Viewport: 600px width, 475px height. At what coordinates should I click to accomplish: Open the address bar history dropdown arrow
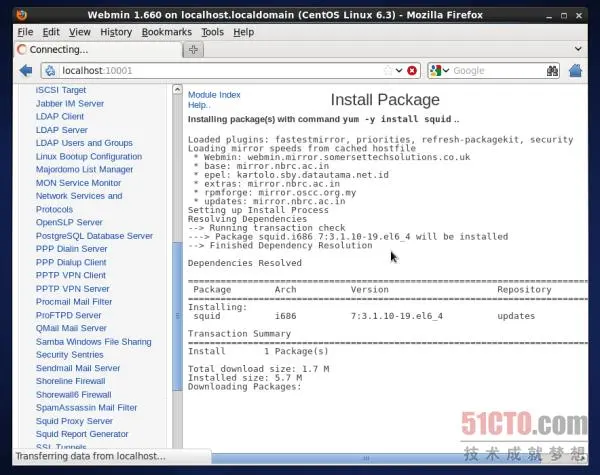[399, 70]
